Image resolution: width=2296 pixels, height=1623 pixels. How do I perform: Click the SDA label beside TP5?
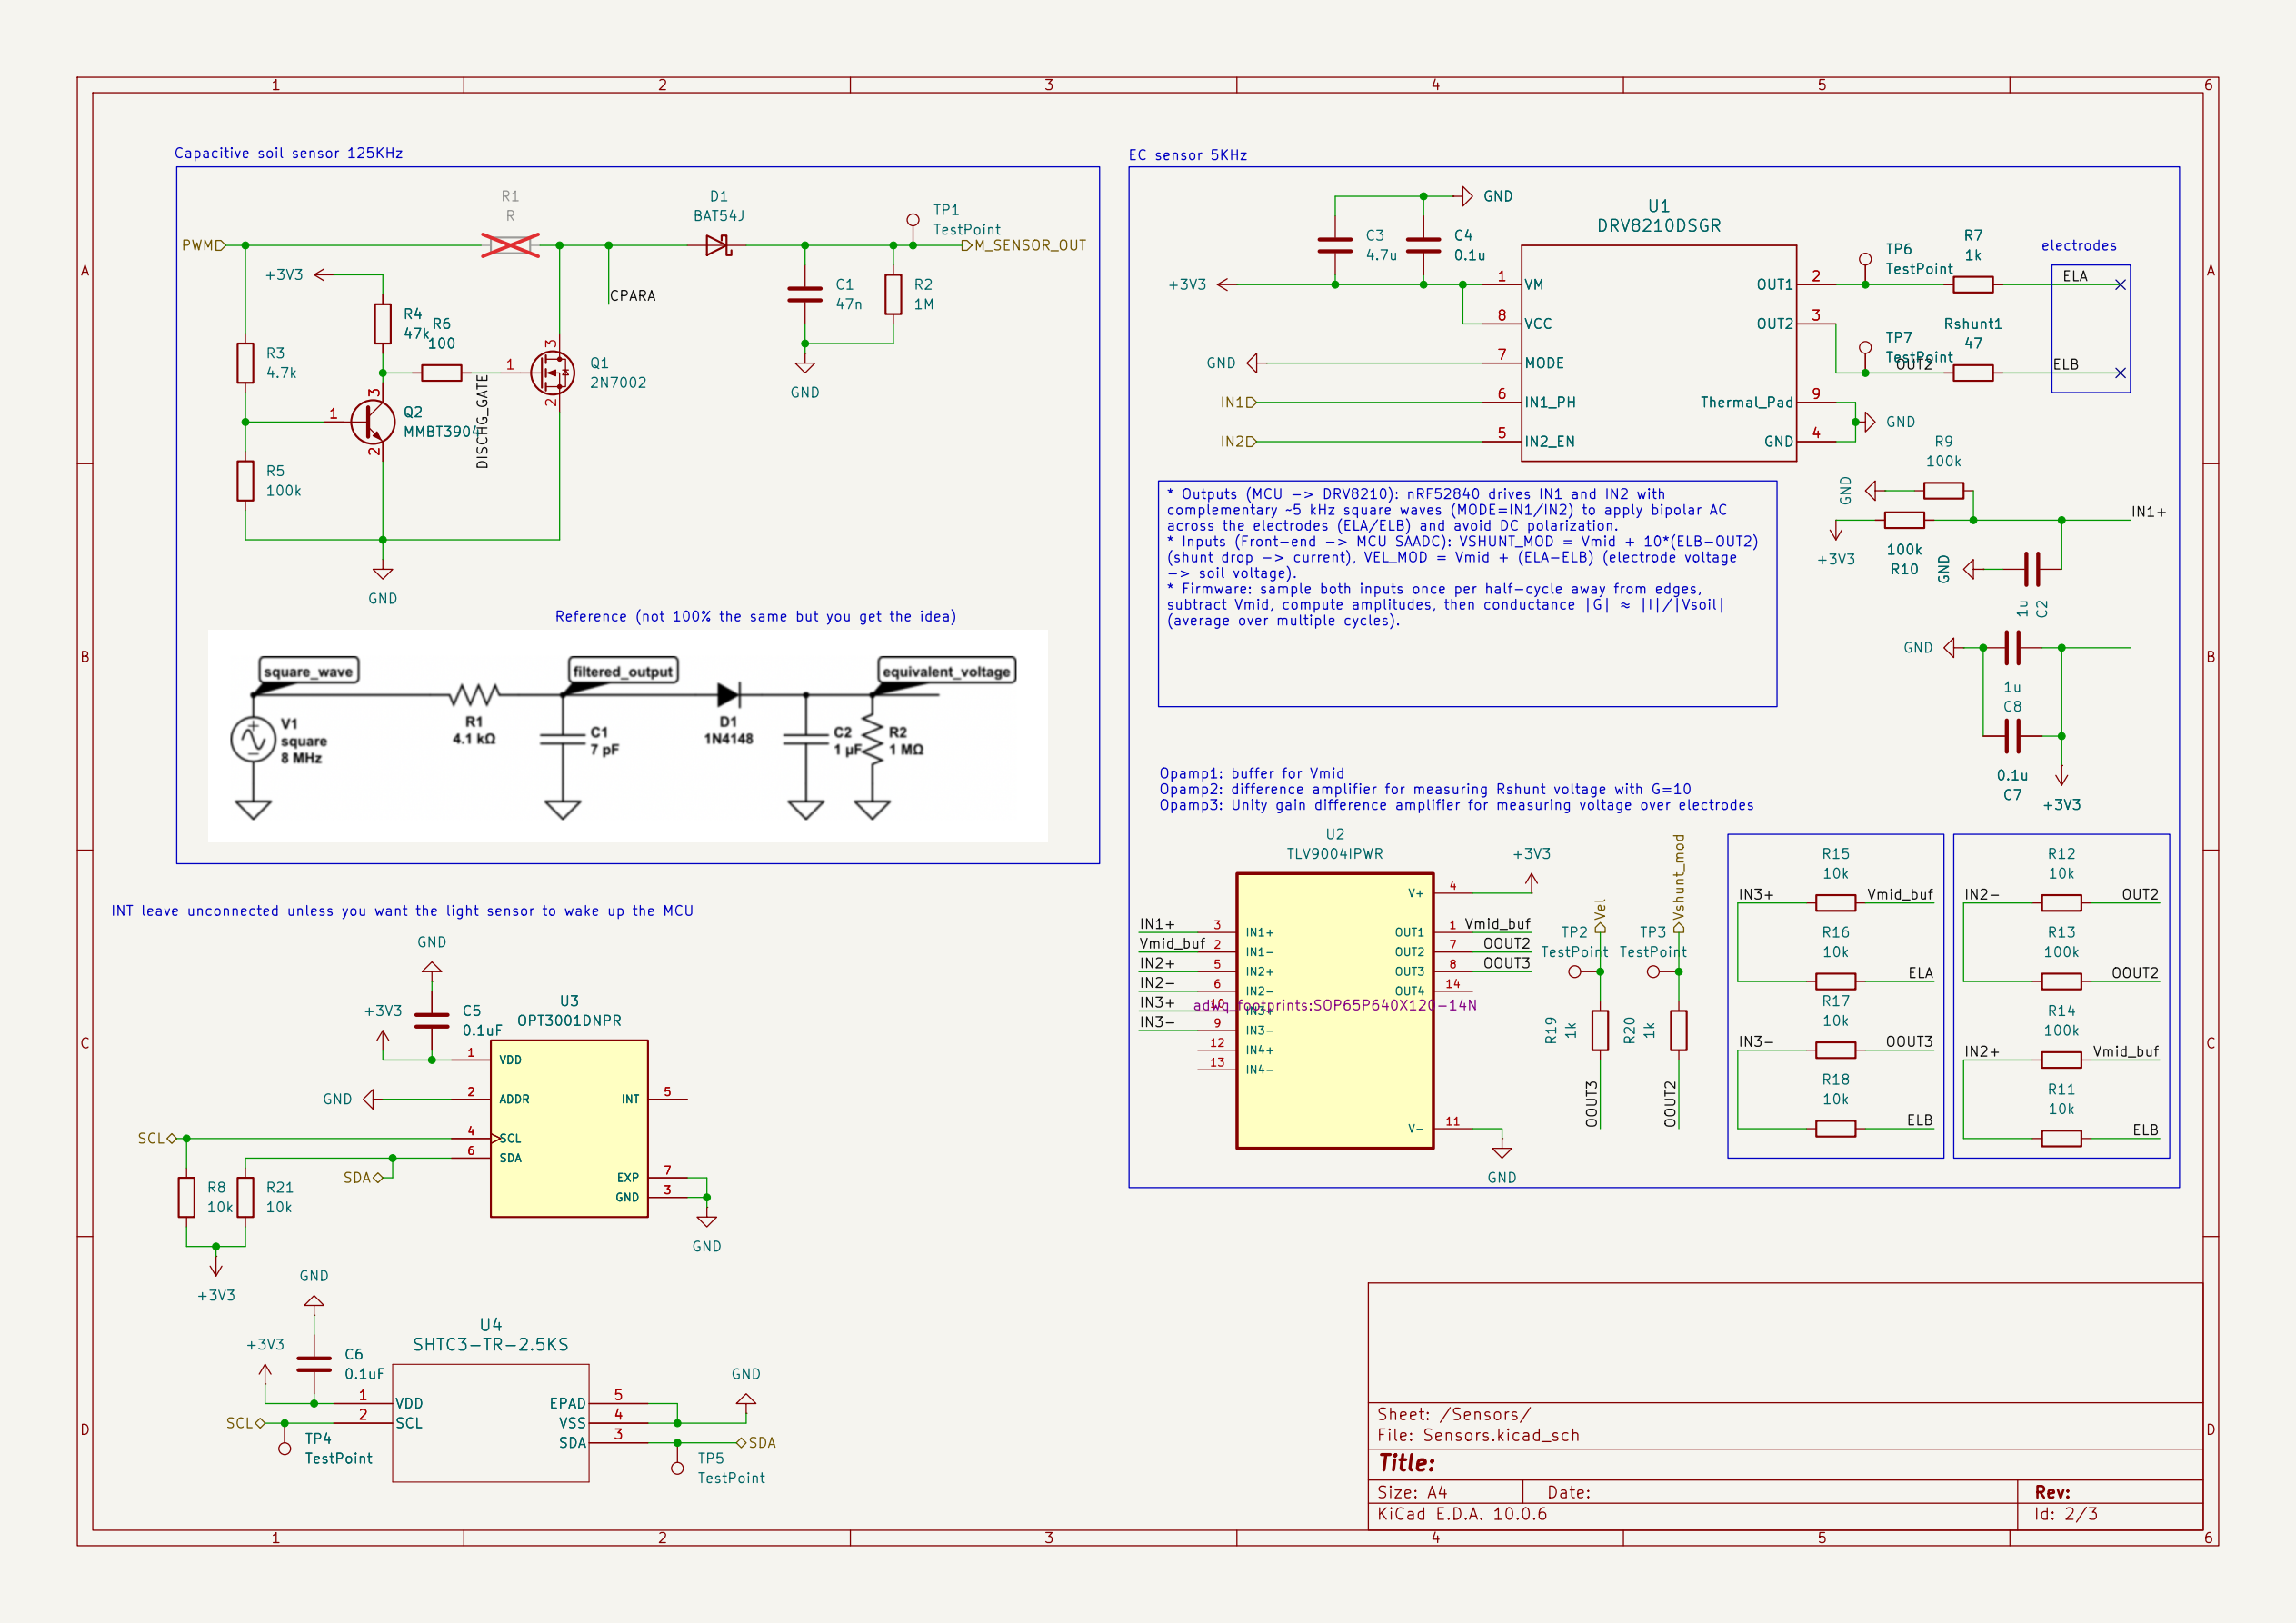click(757, 1442)
